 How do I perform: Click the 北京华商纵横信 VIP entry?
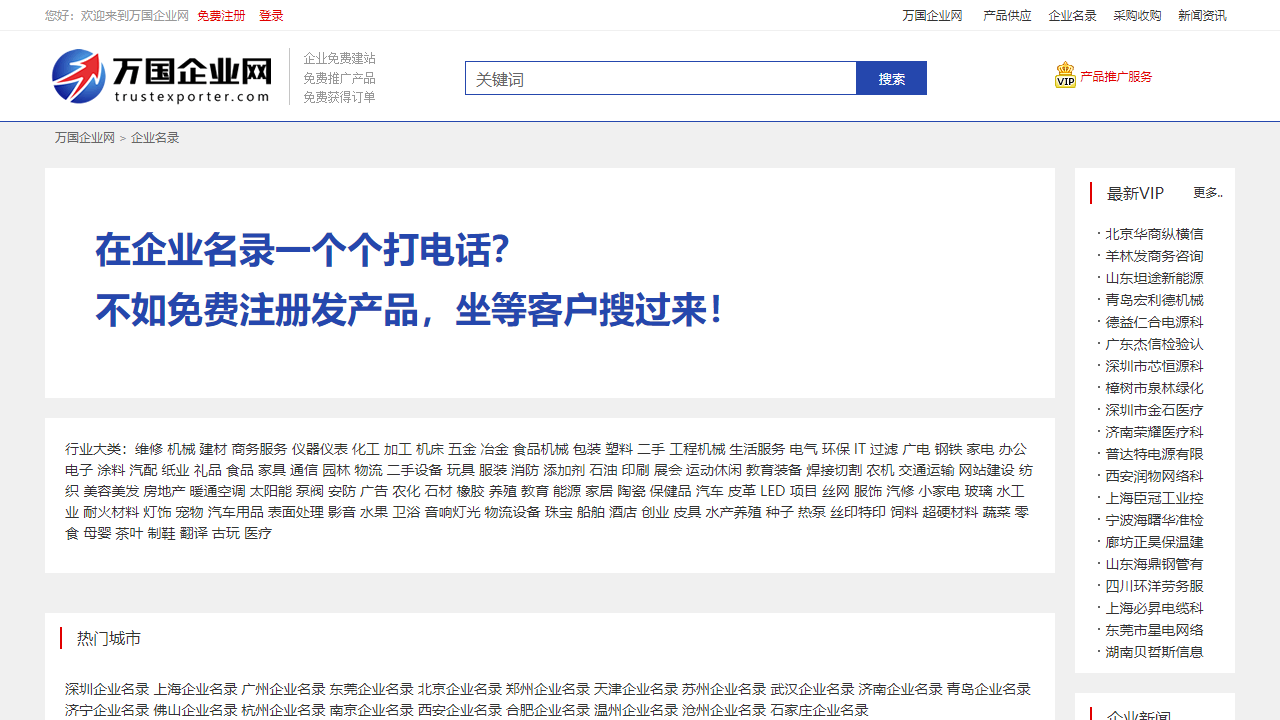click(1153, 233)
